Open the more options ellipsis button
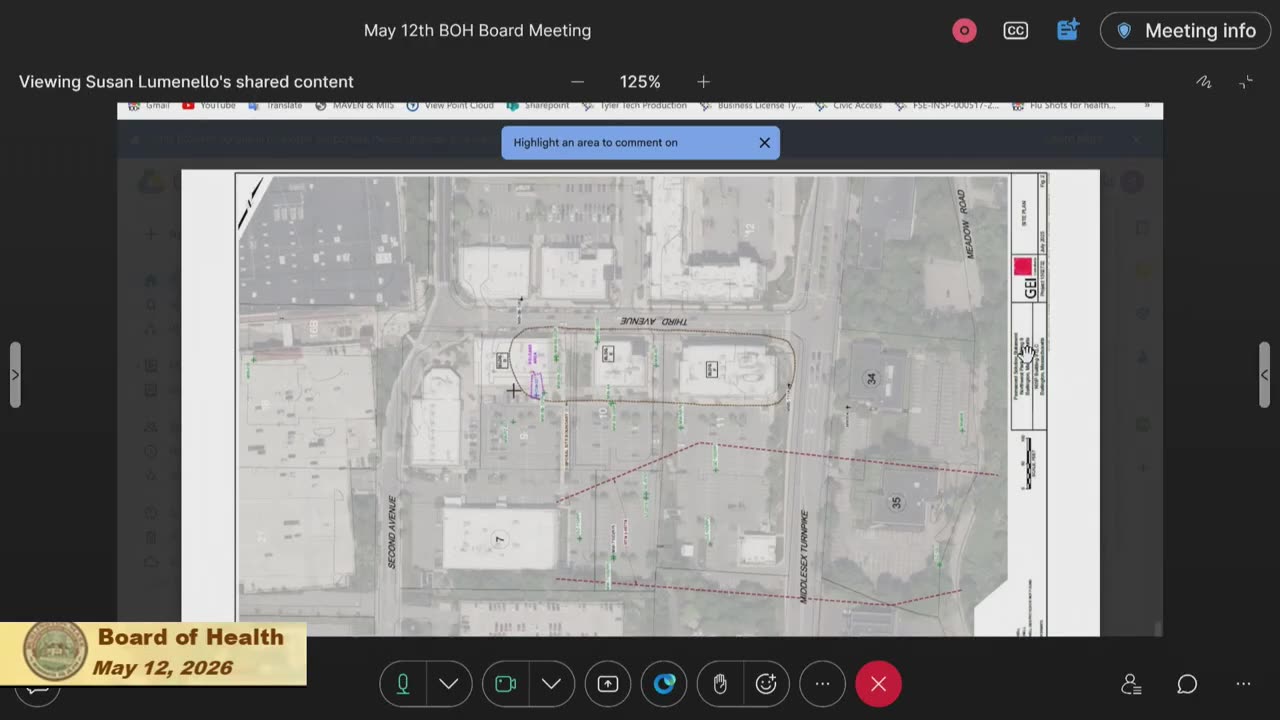Image resolution: width=1280 pixels, height=720 pixels. (x=822, y=684)
